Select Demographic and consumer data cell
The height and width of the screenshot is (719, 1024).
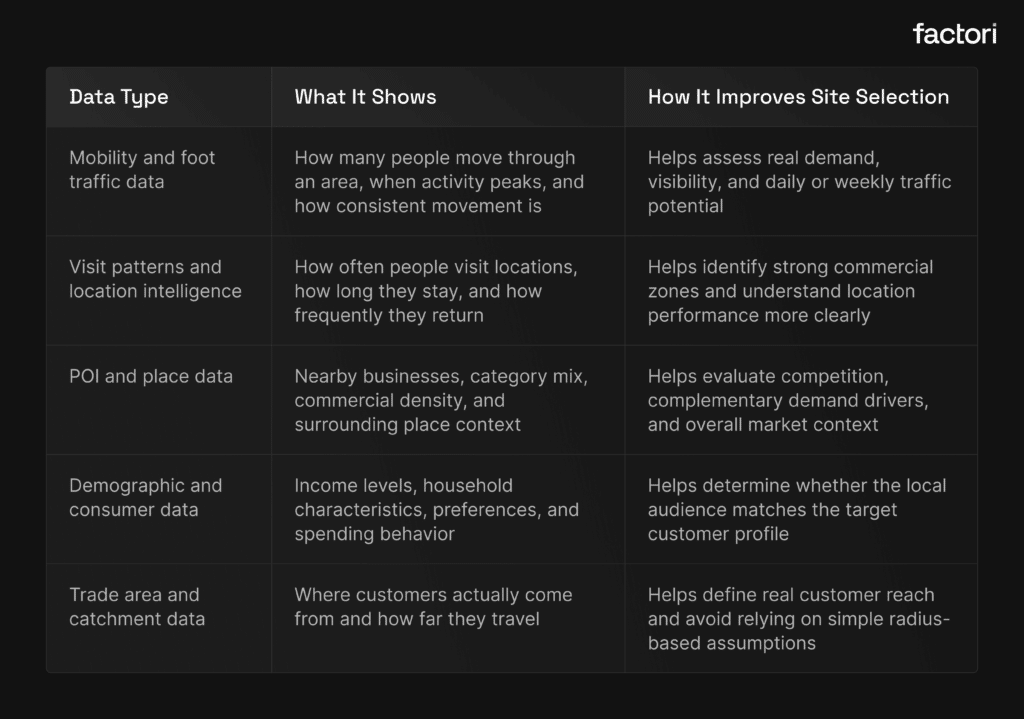click(x=145, y=498)
